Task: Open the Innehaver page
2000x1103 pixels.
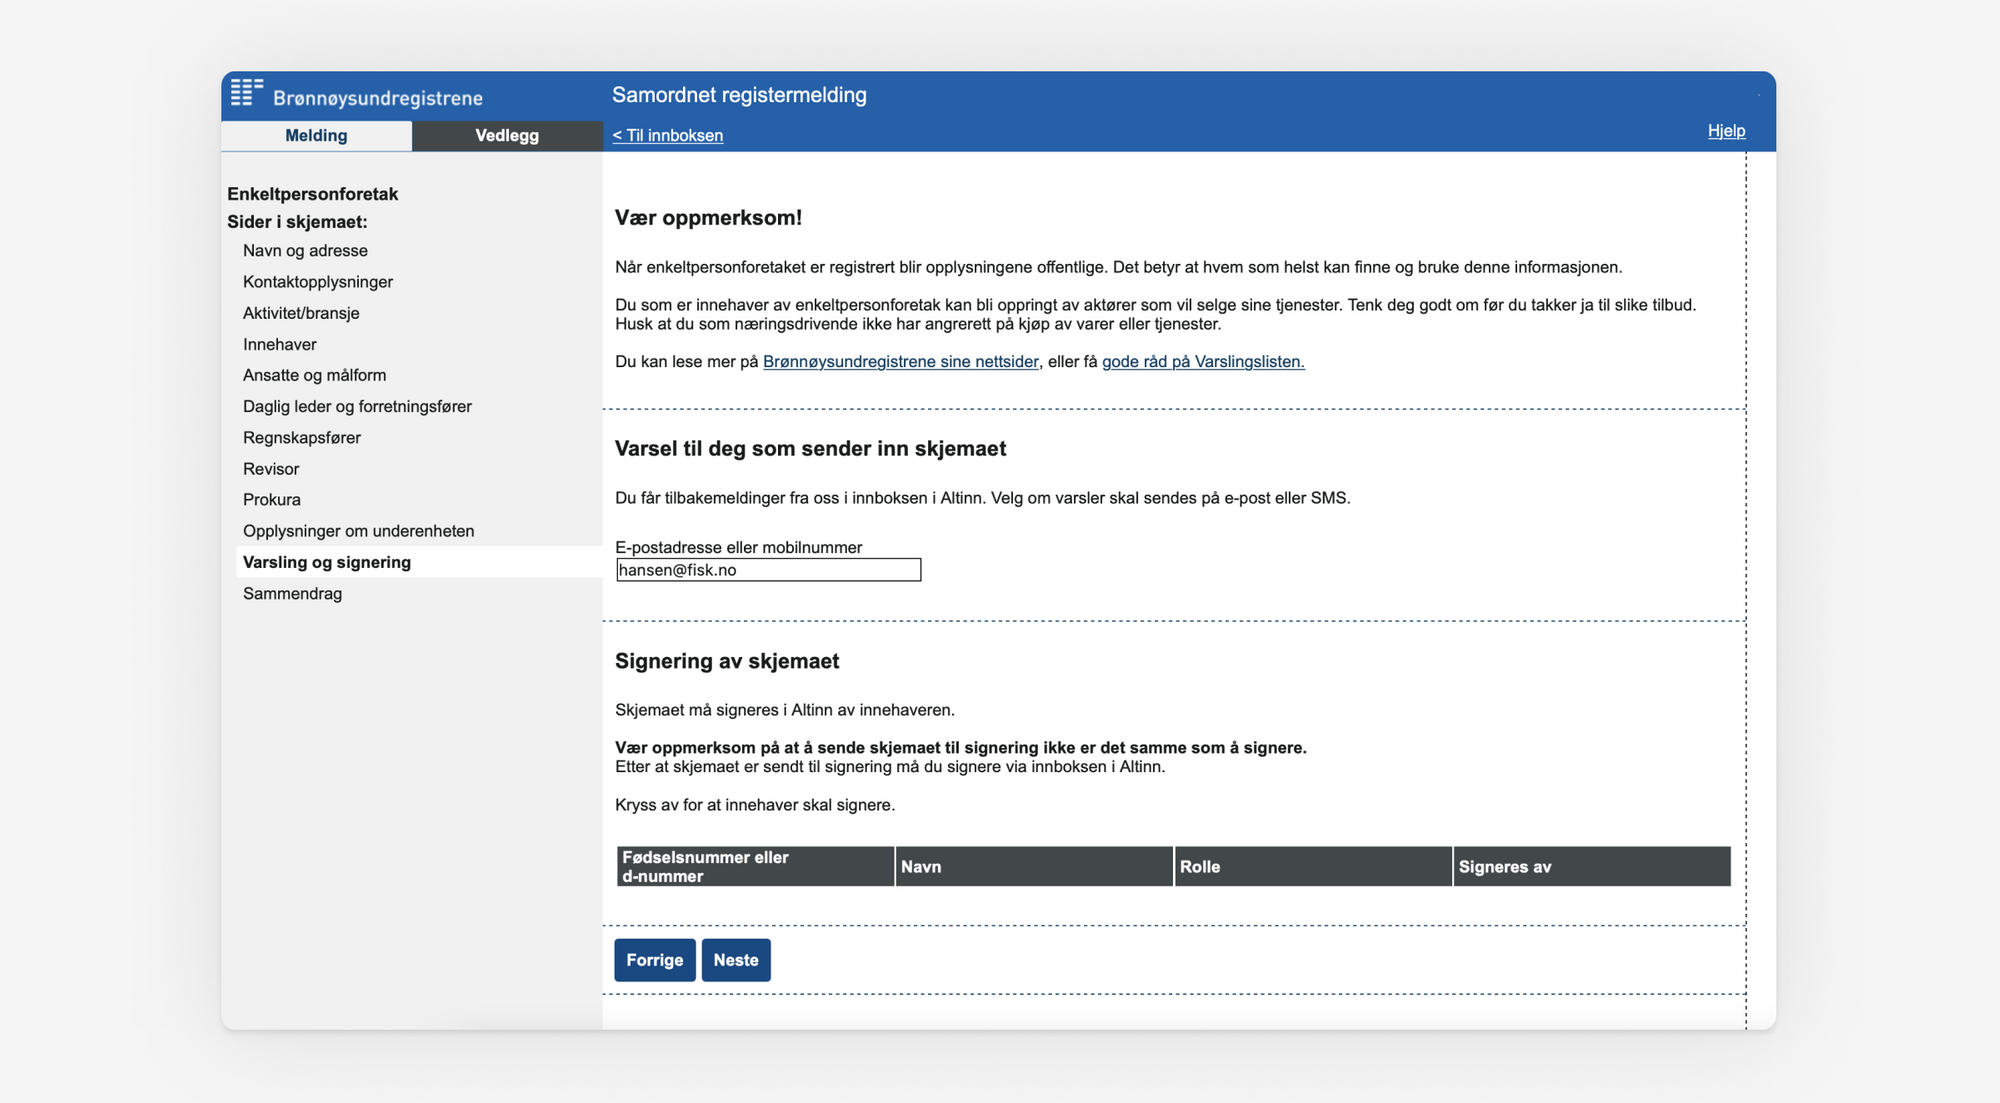Action: (x=279, y=344)
